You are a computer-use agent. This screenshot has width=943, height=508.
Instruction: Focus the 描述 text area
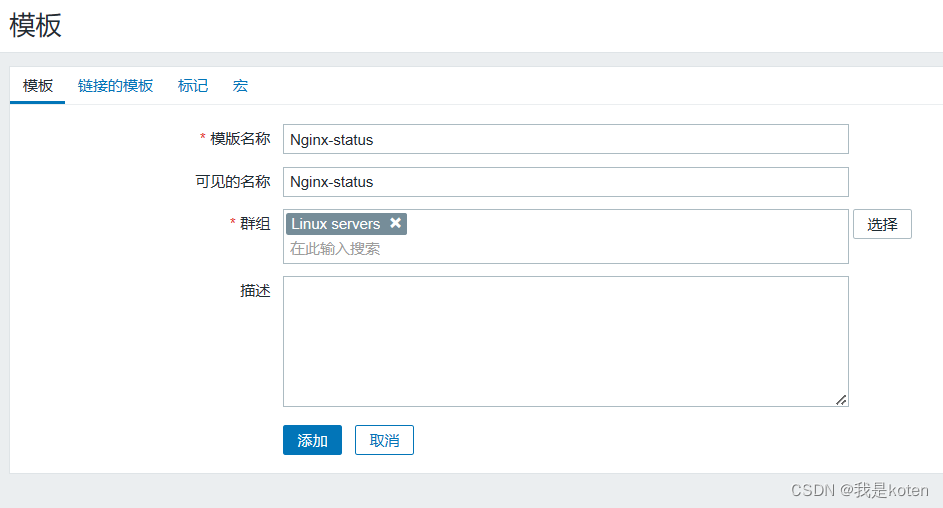[565, 341]
